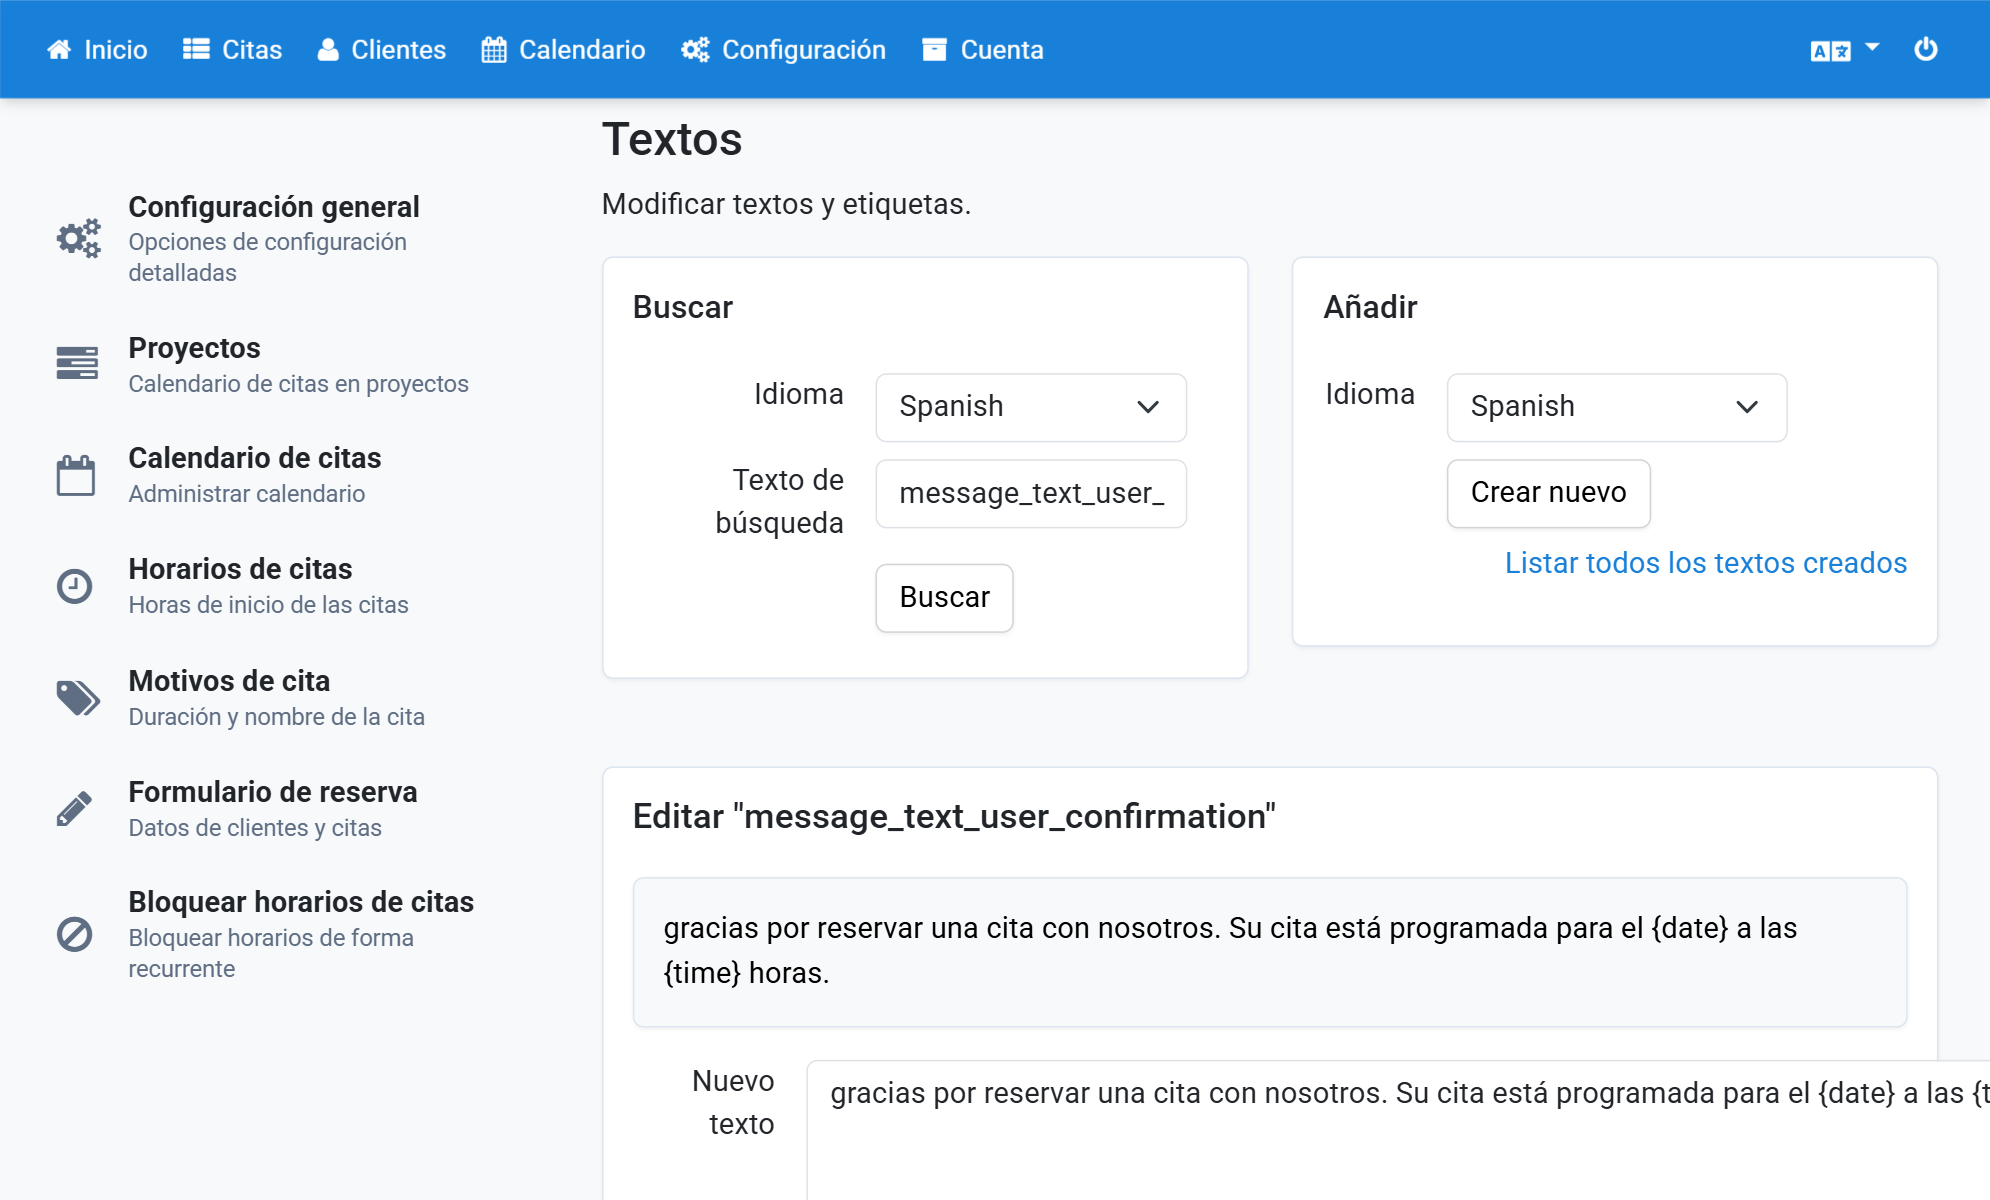Open Formulario de reserva sidebar link
Screen dimensions: 1990x1200
tap(273, 792)
